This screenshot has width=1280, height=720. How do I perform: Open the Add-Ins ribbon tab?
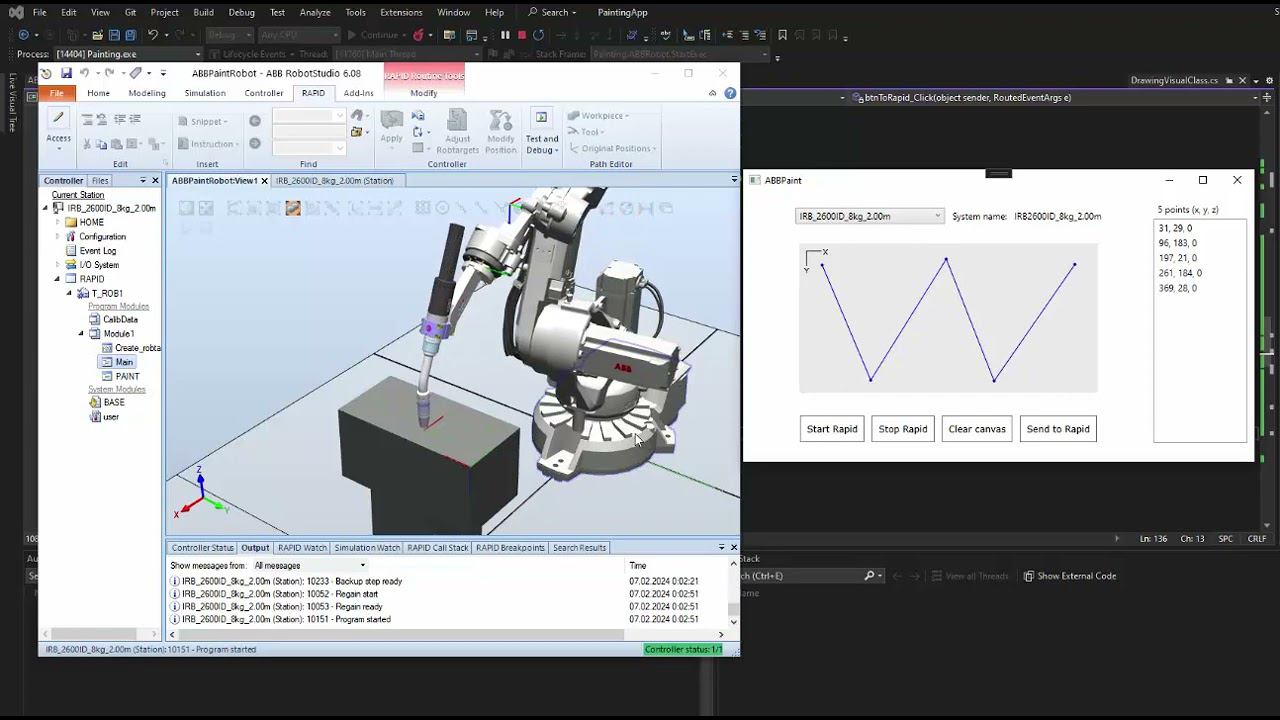358,93
